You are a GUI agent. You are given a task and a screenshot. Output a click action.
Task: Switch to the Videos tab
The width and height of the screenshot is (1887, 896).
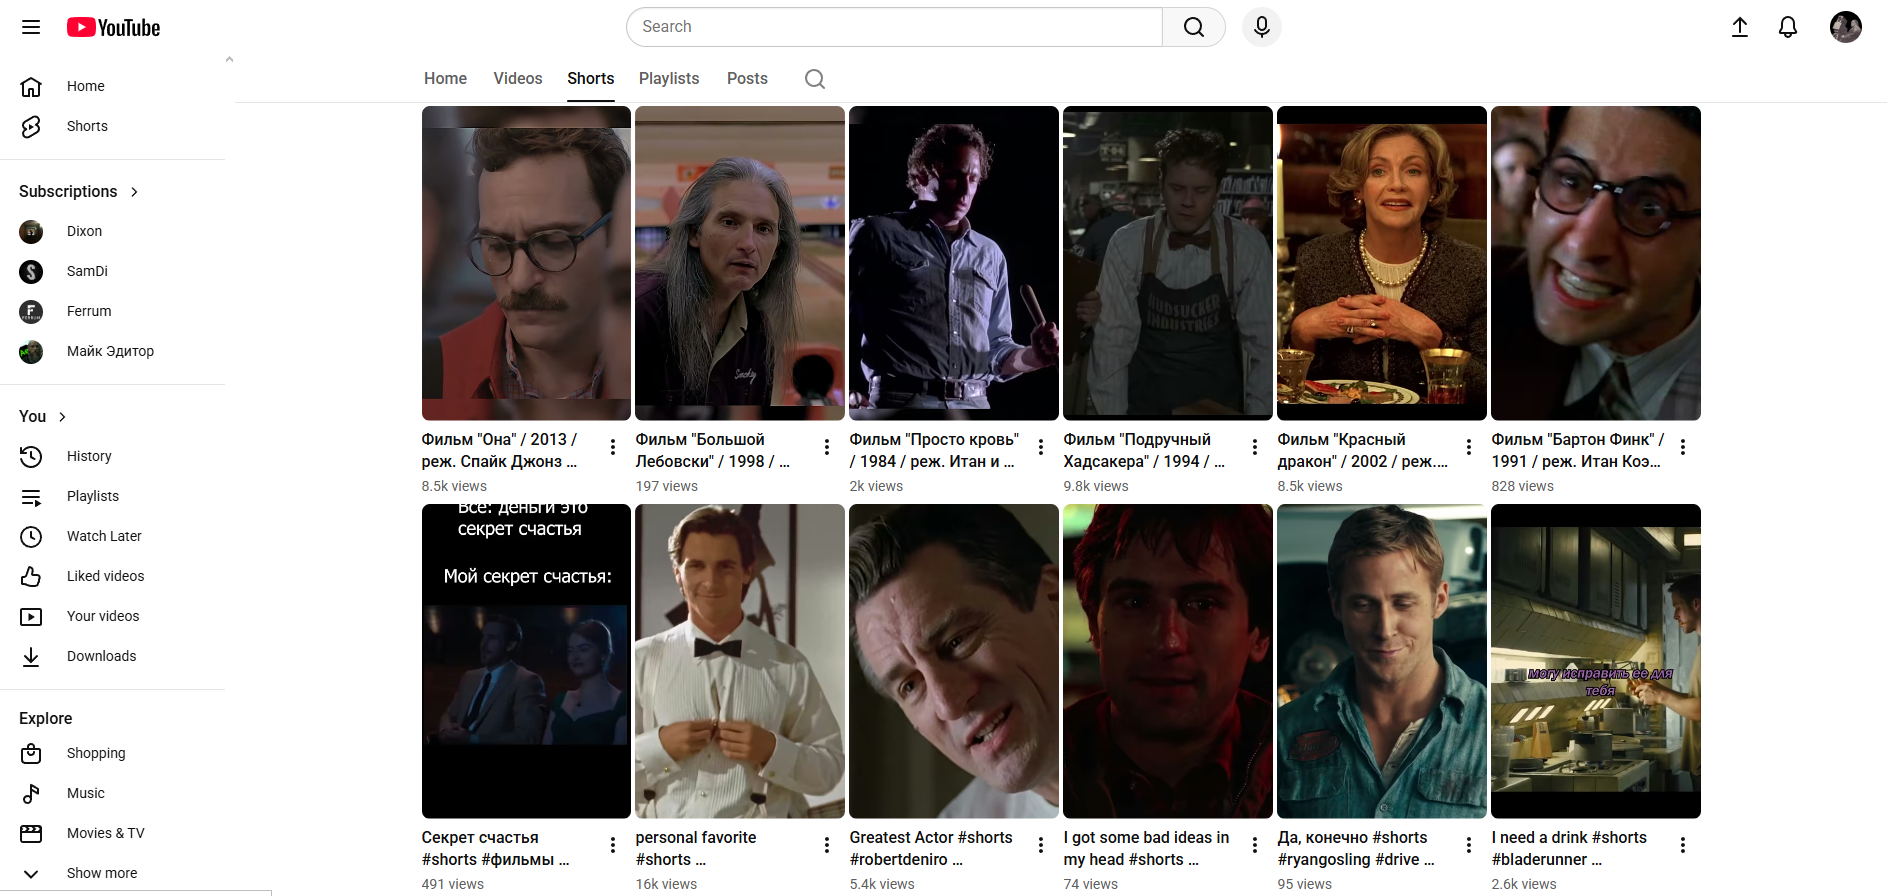pos(518,78)
